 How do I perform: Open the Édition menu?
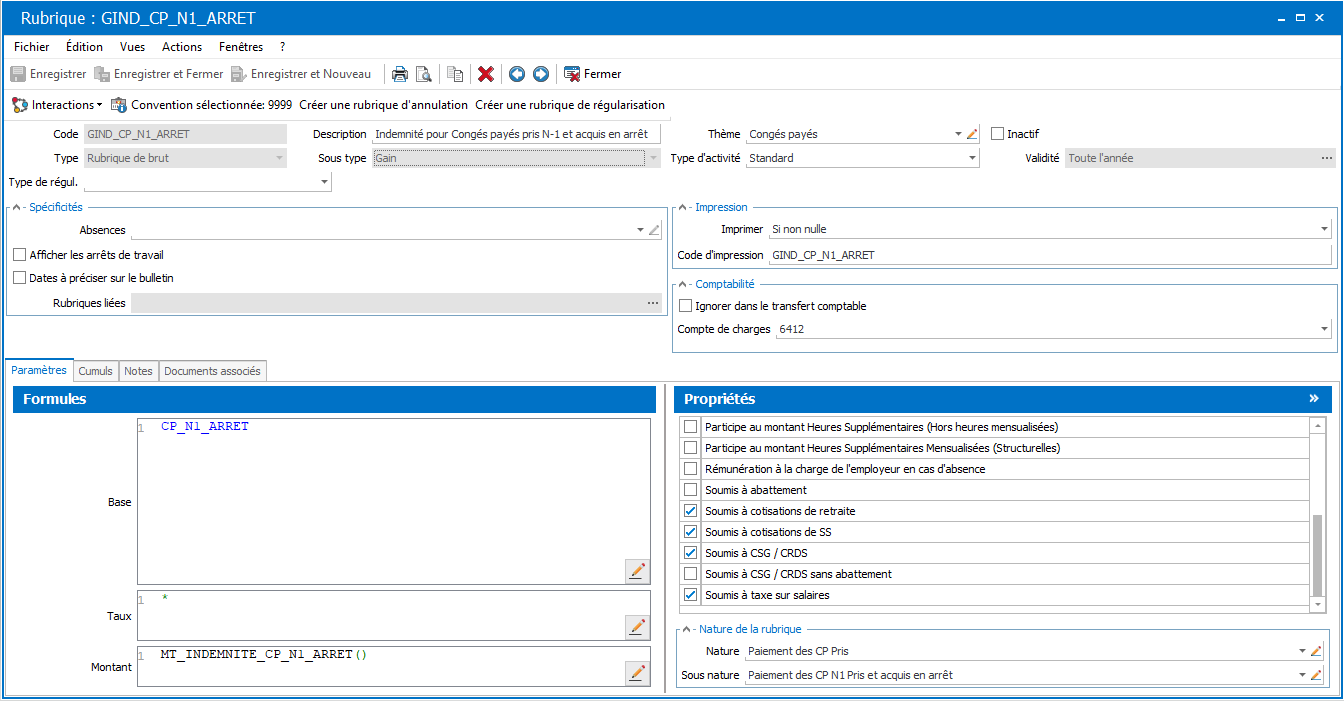point(84,47)
